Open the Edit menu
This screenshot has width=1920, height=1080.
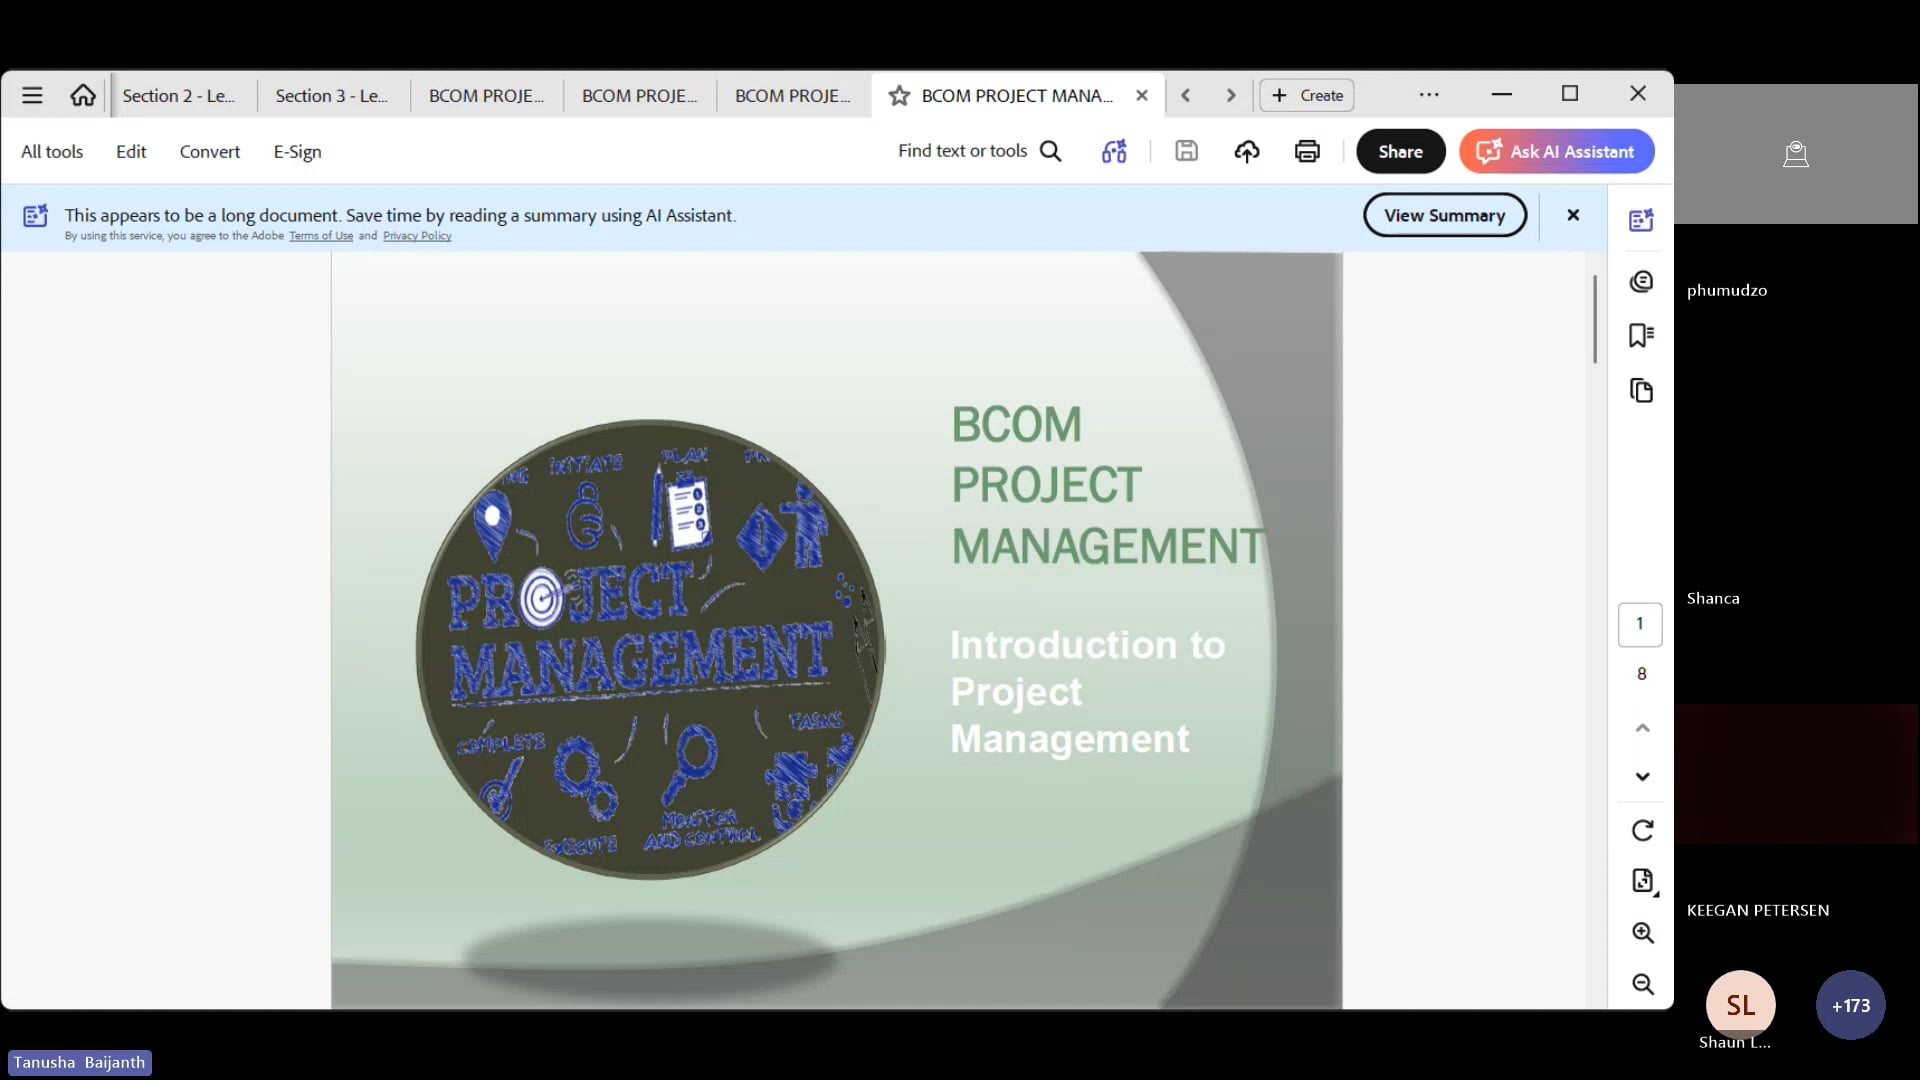coord(131,152)
